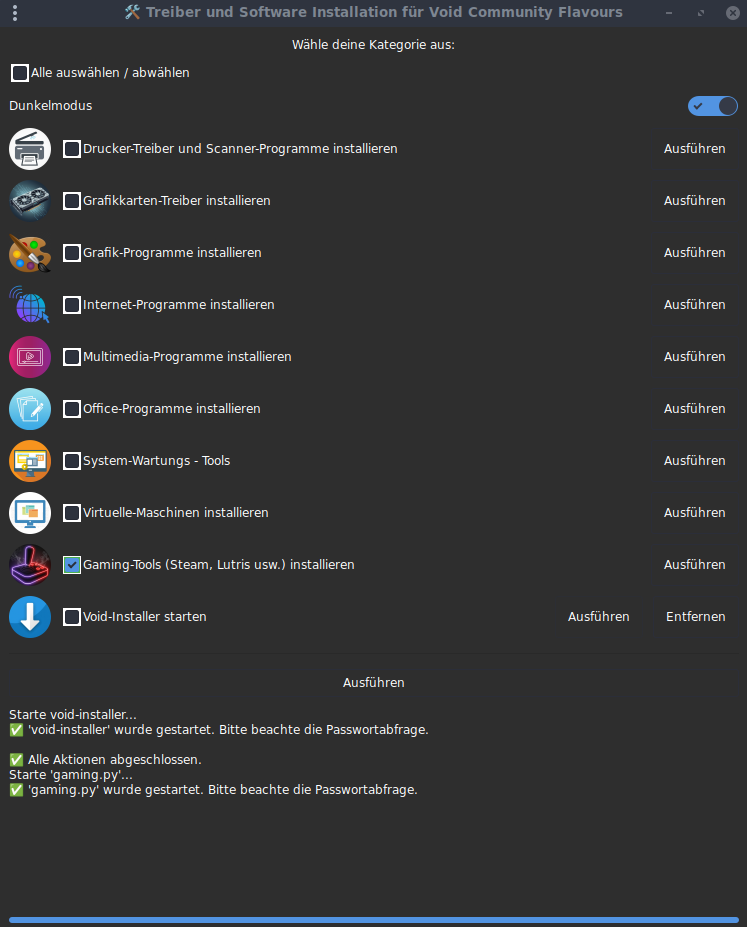Tick the Office-Programme installieren checkbox

pos(72,409)
